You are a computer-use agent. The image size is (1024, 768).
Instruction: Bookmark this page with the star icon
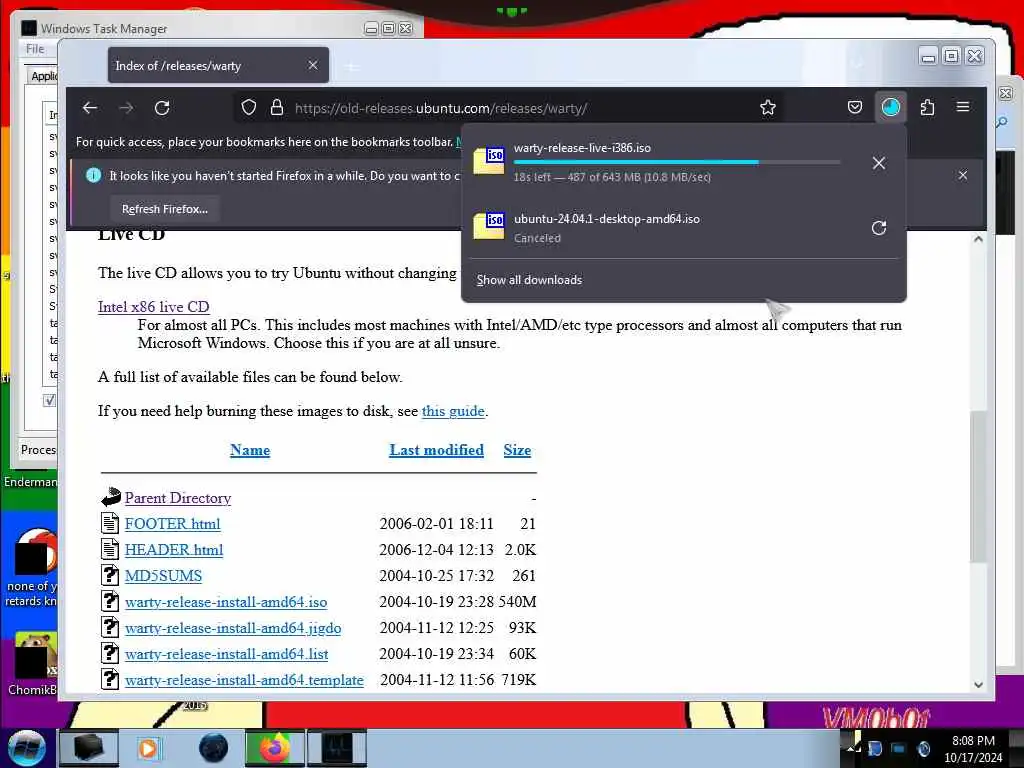click(x=768, y=108)
